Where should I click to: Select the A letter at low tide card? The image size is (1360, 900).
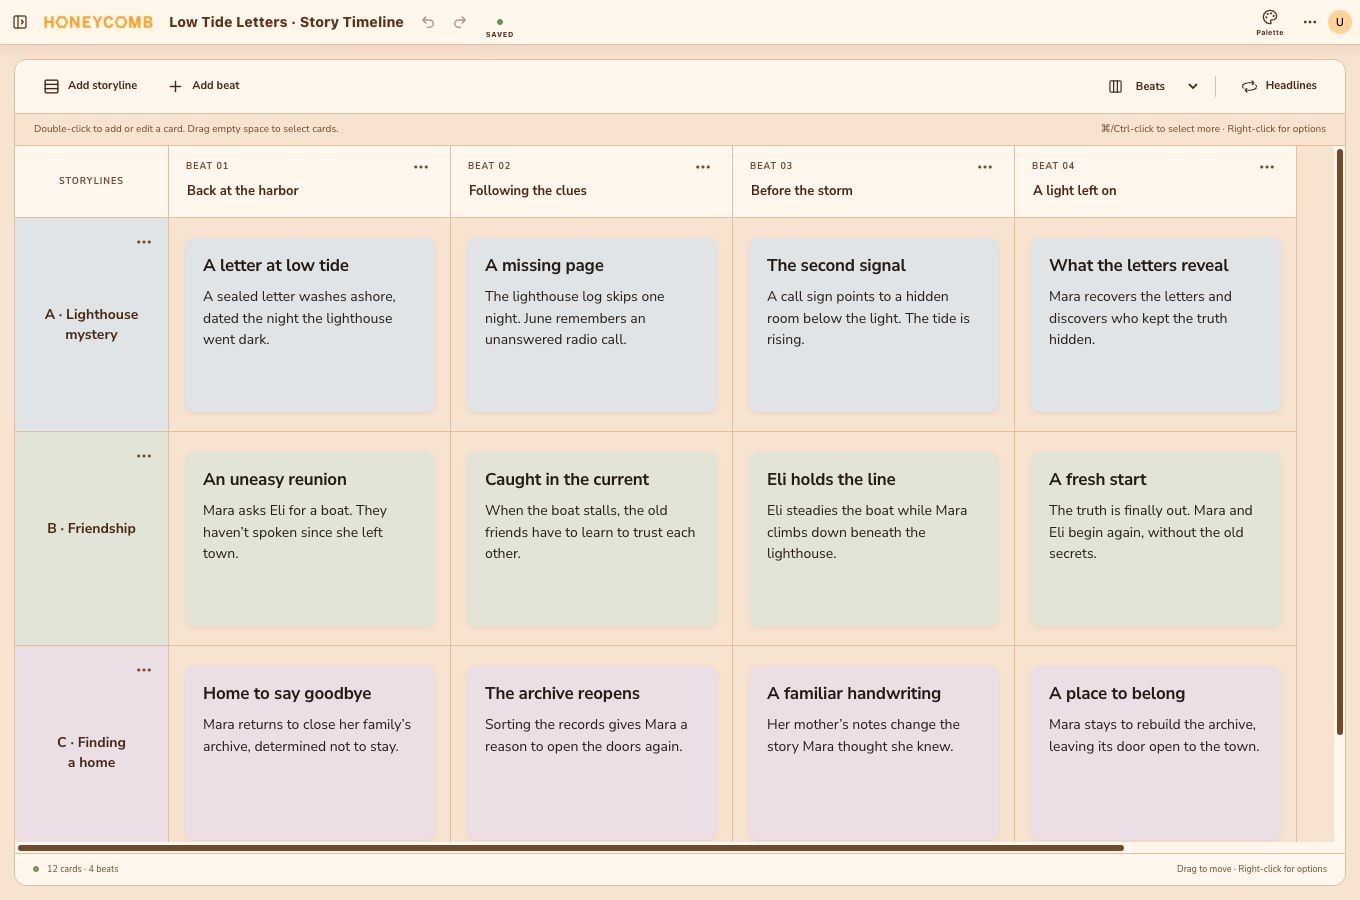(310, 325)
